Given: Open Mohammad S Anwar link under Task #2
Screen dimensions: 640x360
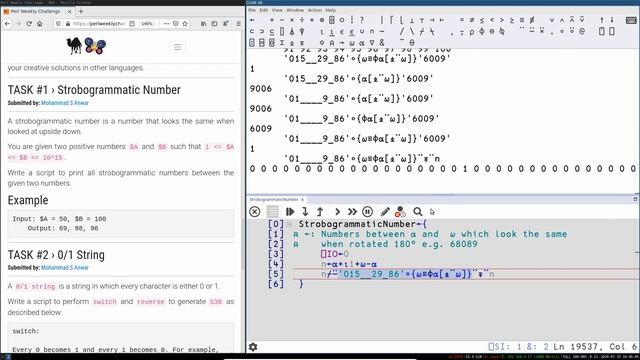Looking at the screenshot, I should coord(64,268).
